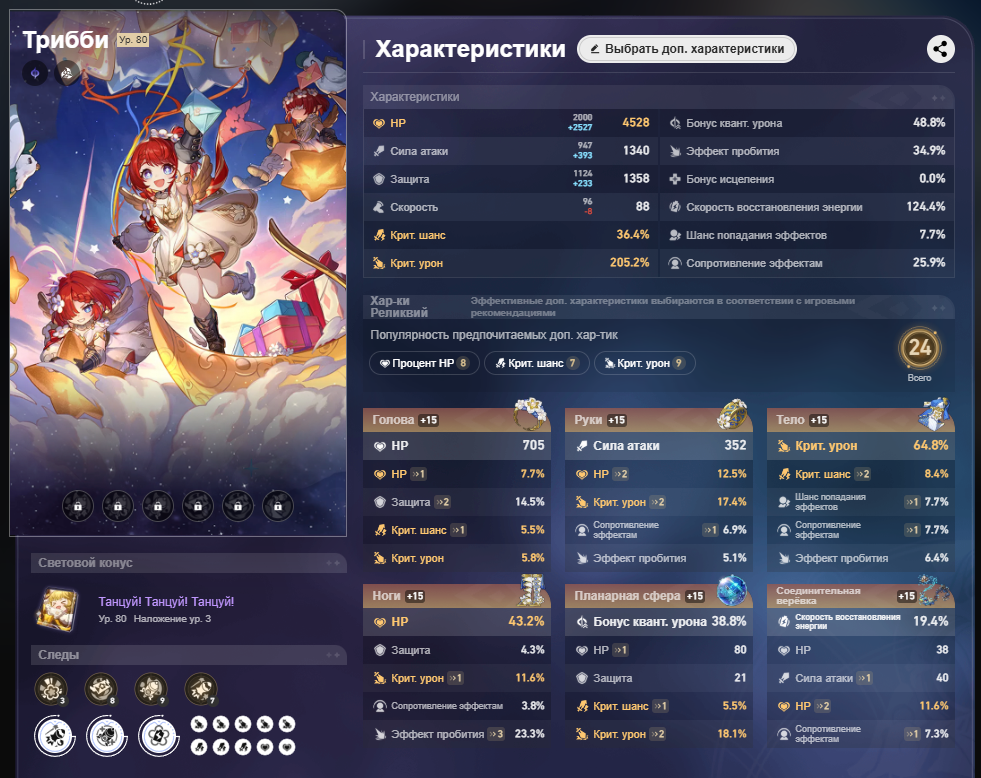Expand the Характеристики section header
This screenshot has height=778, width=981.
(659, 97)
